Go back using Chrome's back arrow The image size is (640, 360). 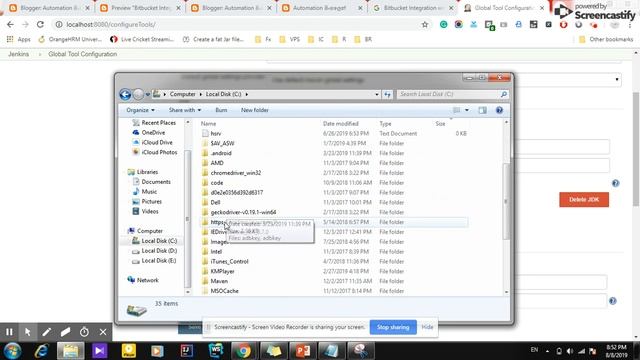[x=10, y=24]
